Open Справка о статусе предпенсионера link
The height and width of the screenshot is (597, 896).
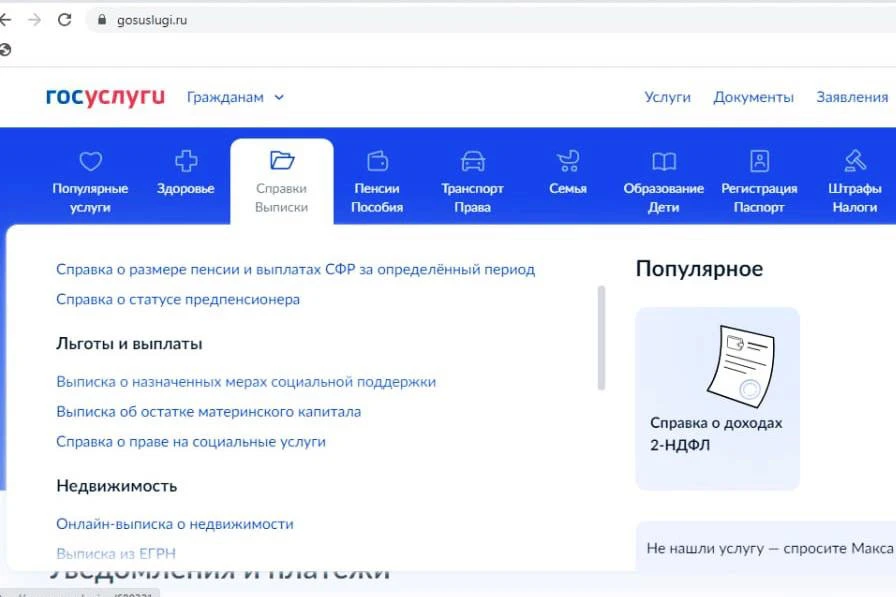tap(178, 299)
